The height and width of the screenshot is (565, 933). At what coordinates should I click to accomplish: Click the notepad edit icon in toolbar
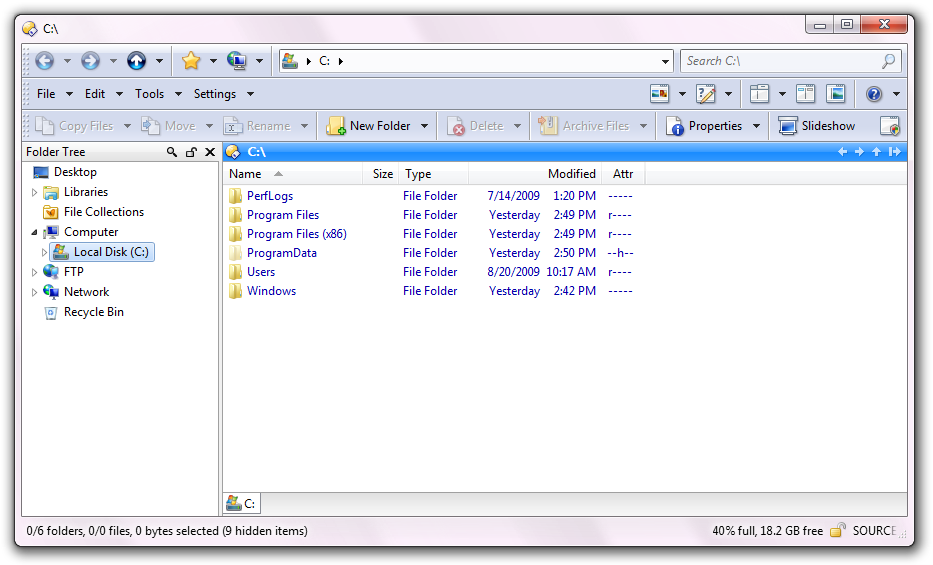click(x=706, y=94)
